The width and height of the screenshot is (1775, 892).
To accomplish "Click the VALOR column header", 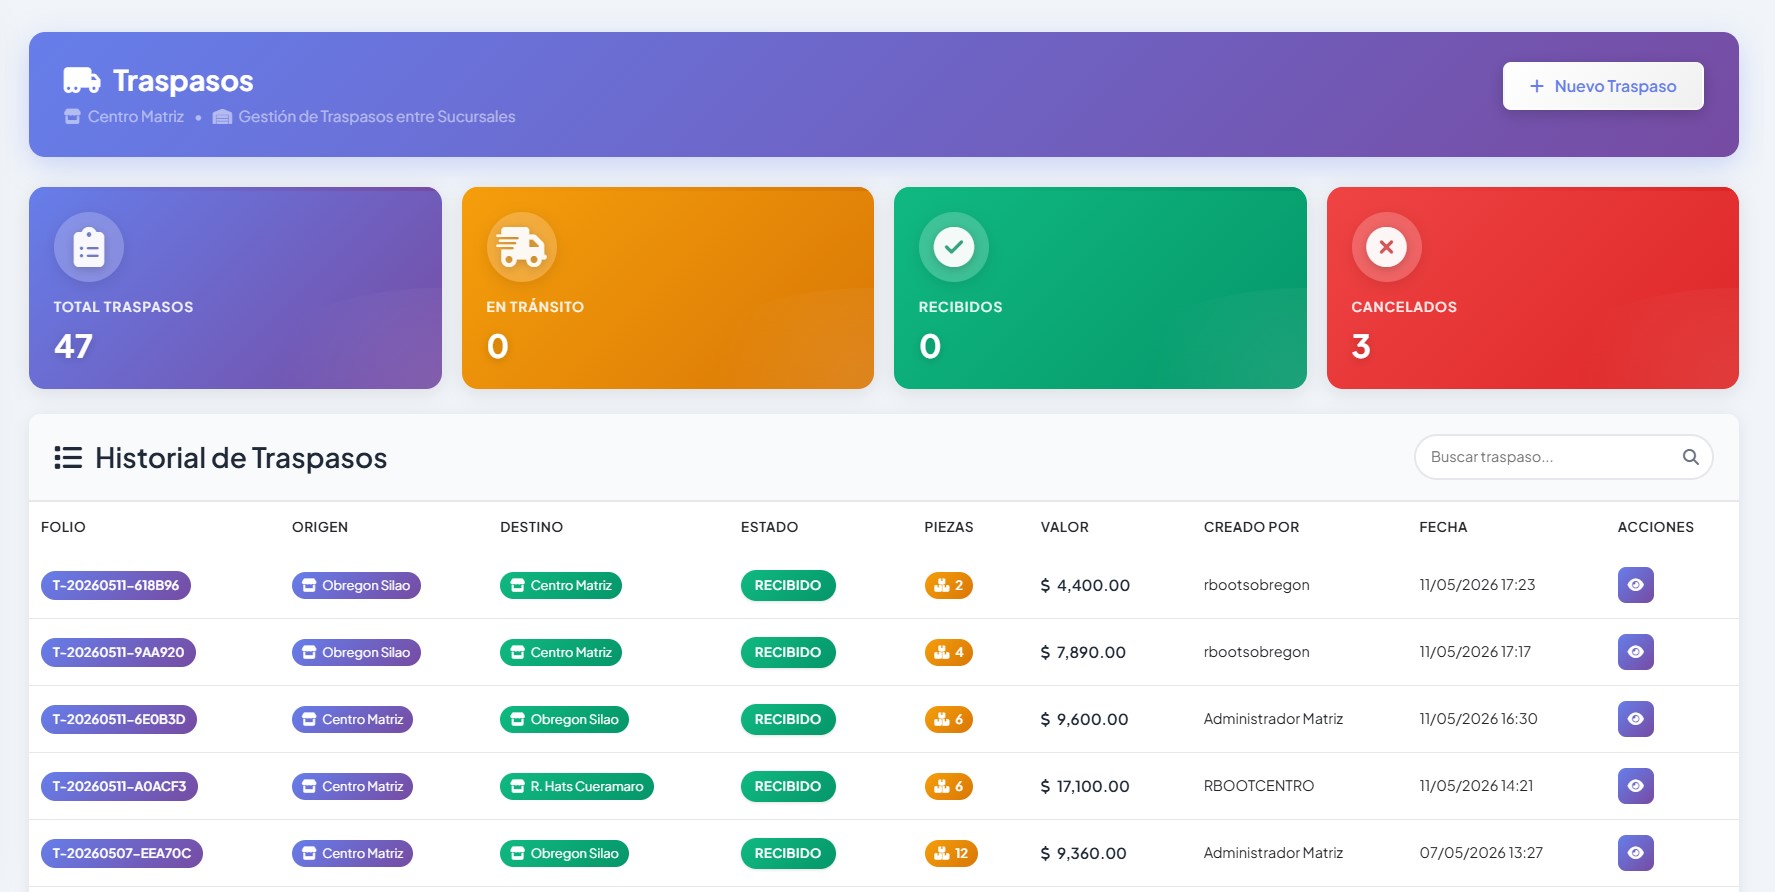I will (x=1064, y=527).
